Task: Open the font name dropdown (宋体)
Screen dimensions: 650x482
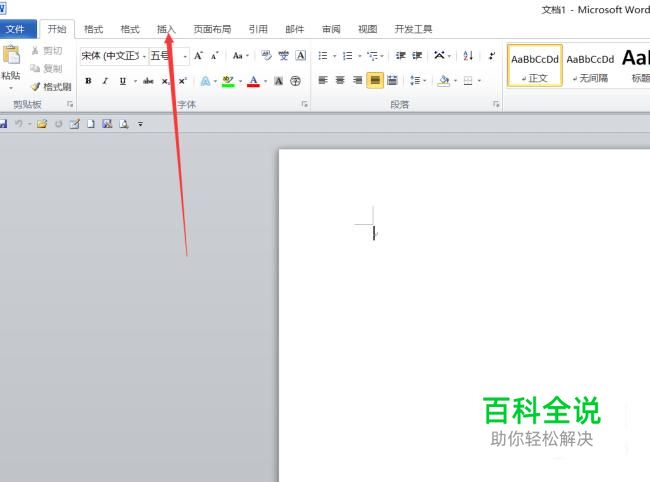Action: point(144,56)
